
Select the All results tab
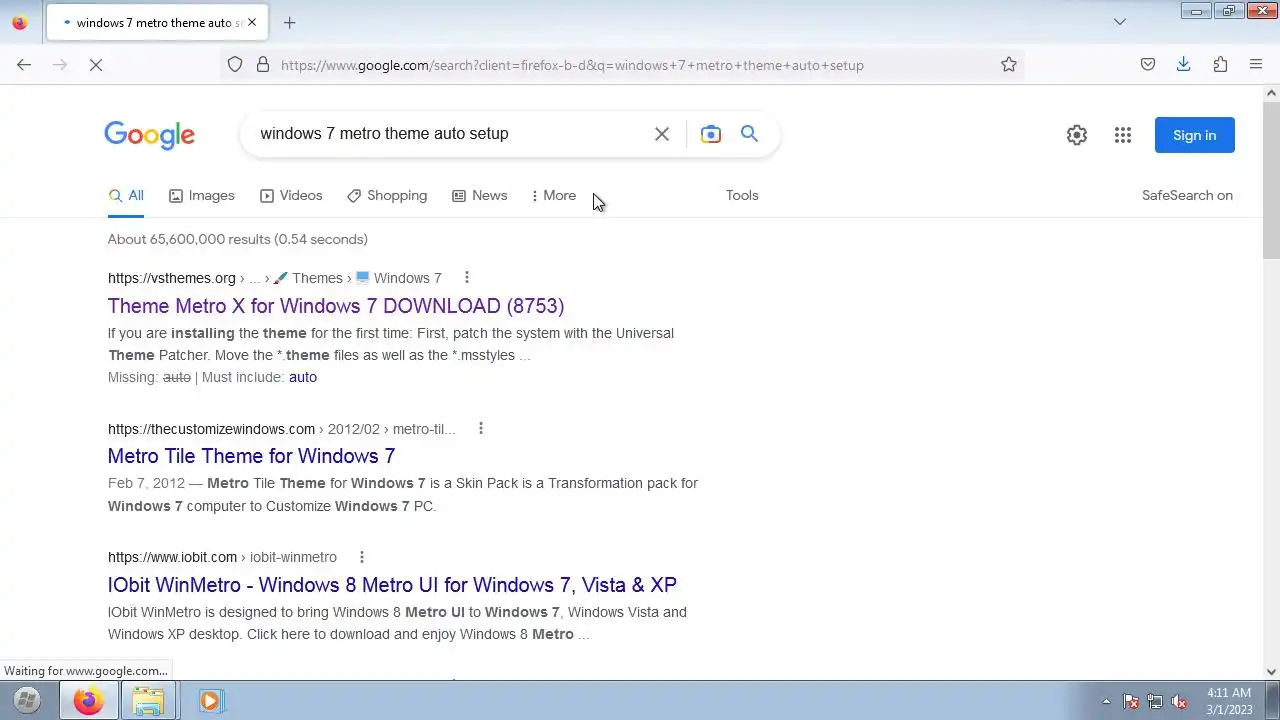click(126, 196)
